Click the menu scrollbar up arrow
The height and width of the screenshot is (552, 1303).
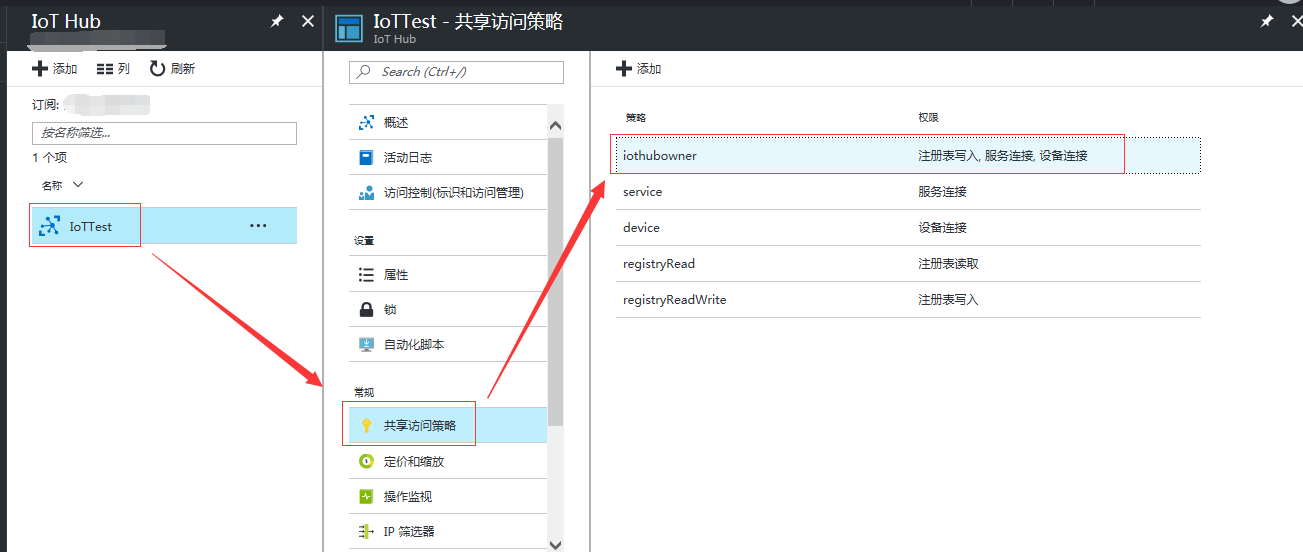point(556,125)
